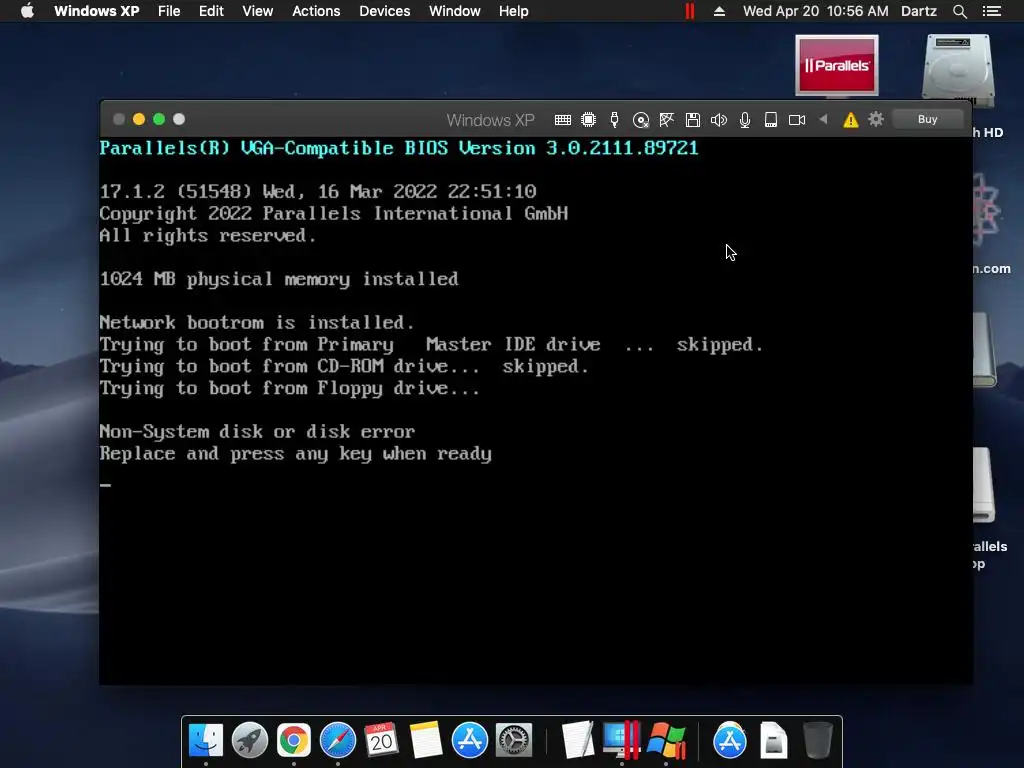
Task: Open the Trash in the Dock
Action: pos(818,740)
